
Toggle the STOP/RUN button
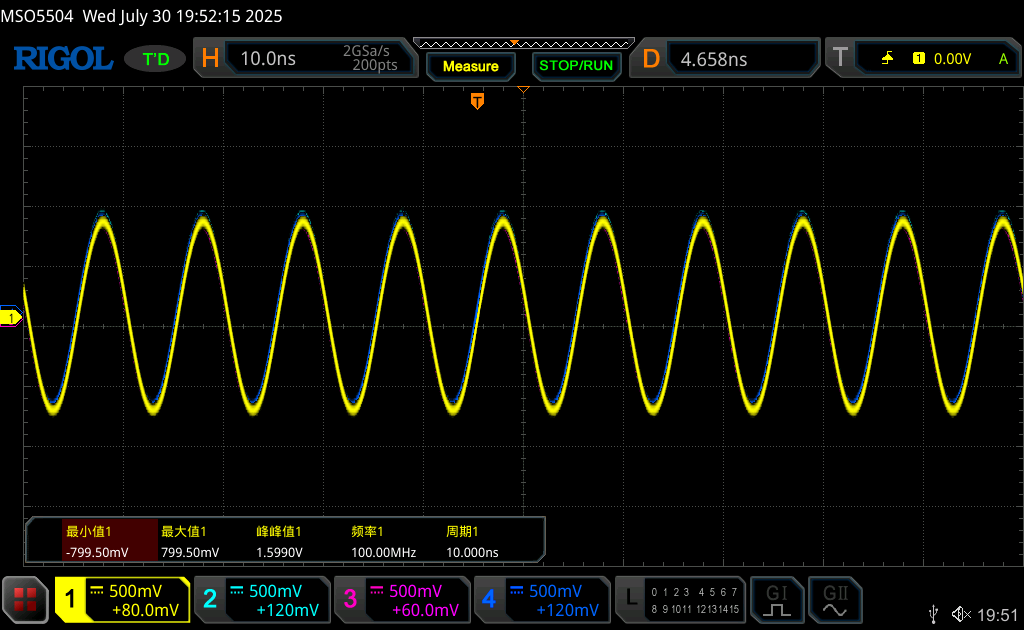pyautogui.click(x=576, y=66)
